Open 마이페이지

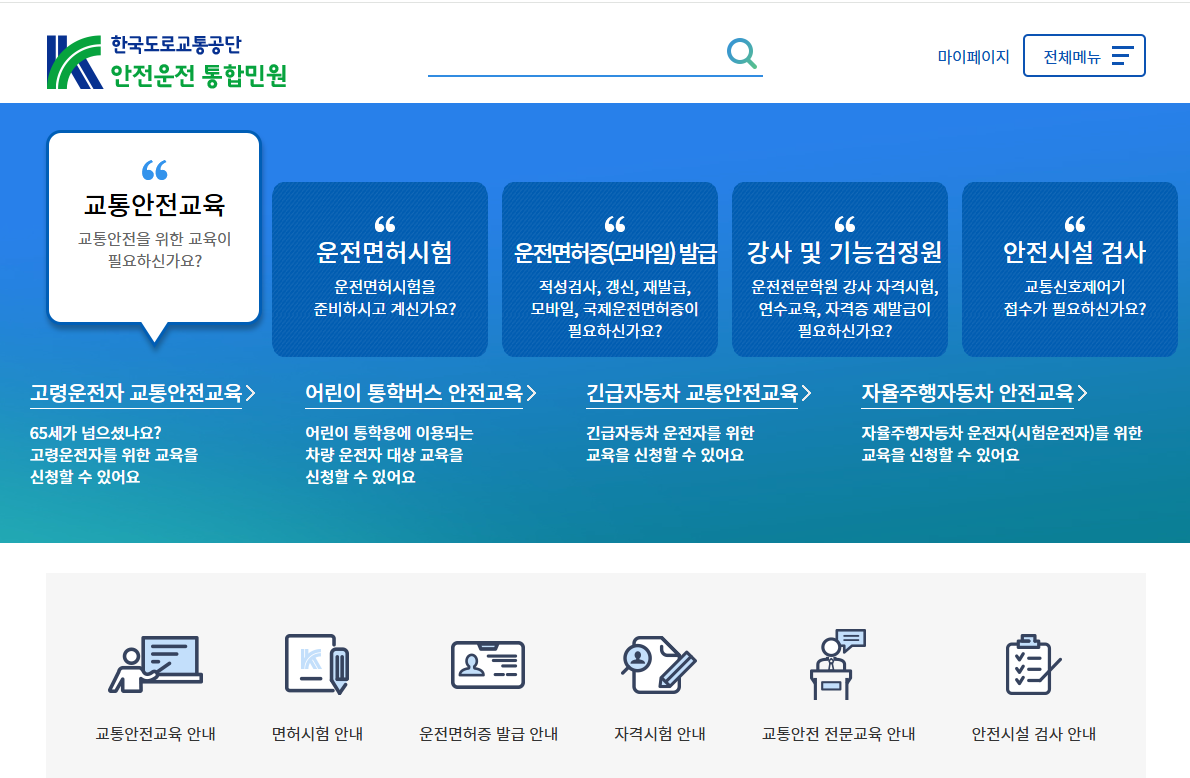point(972,55)
